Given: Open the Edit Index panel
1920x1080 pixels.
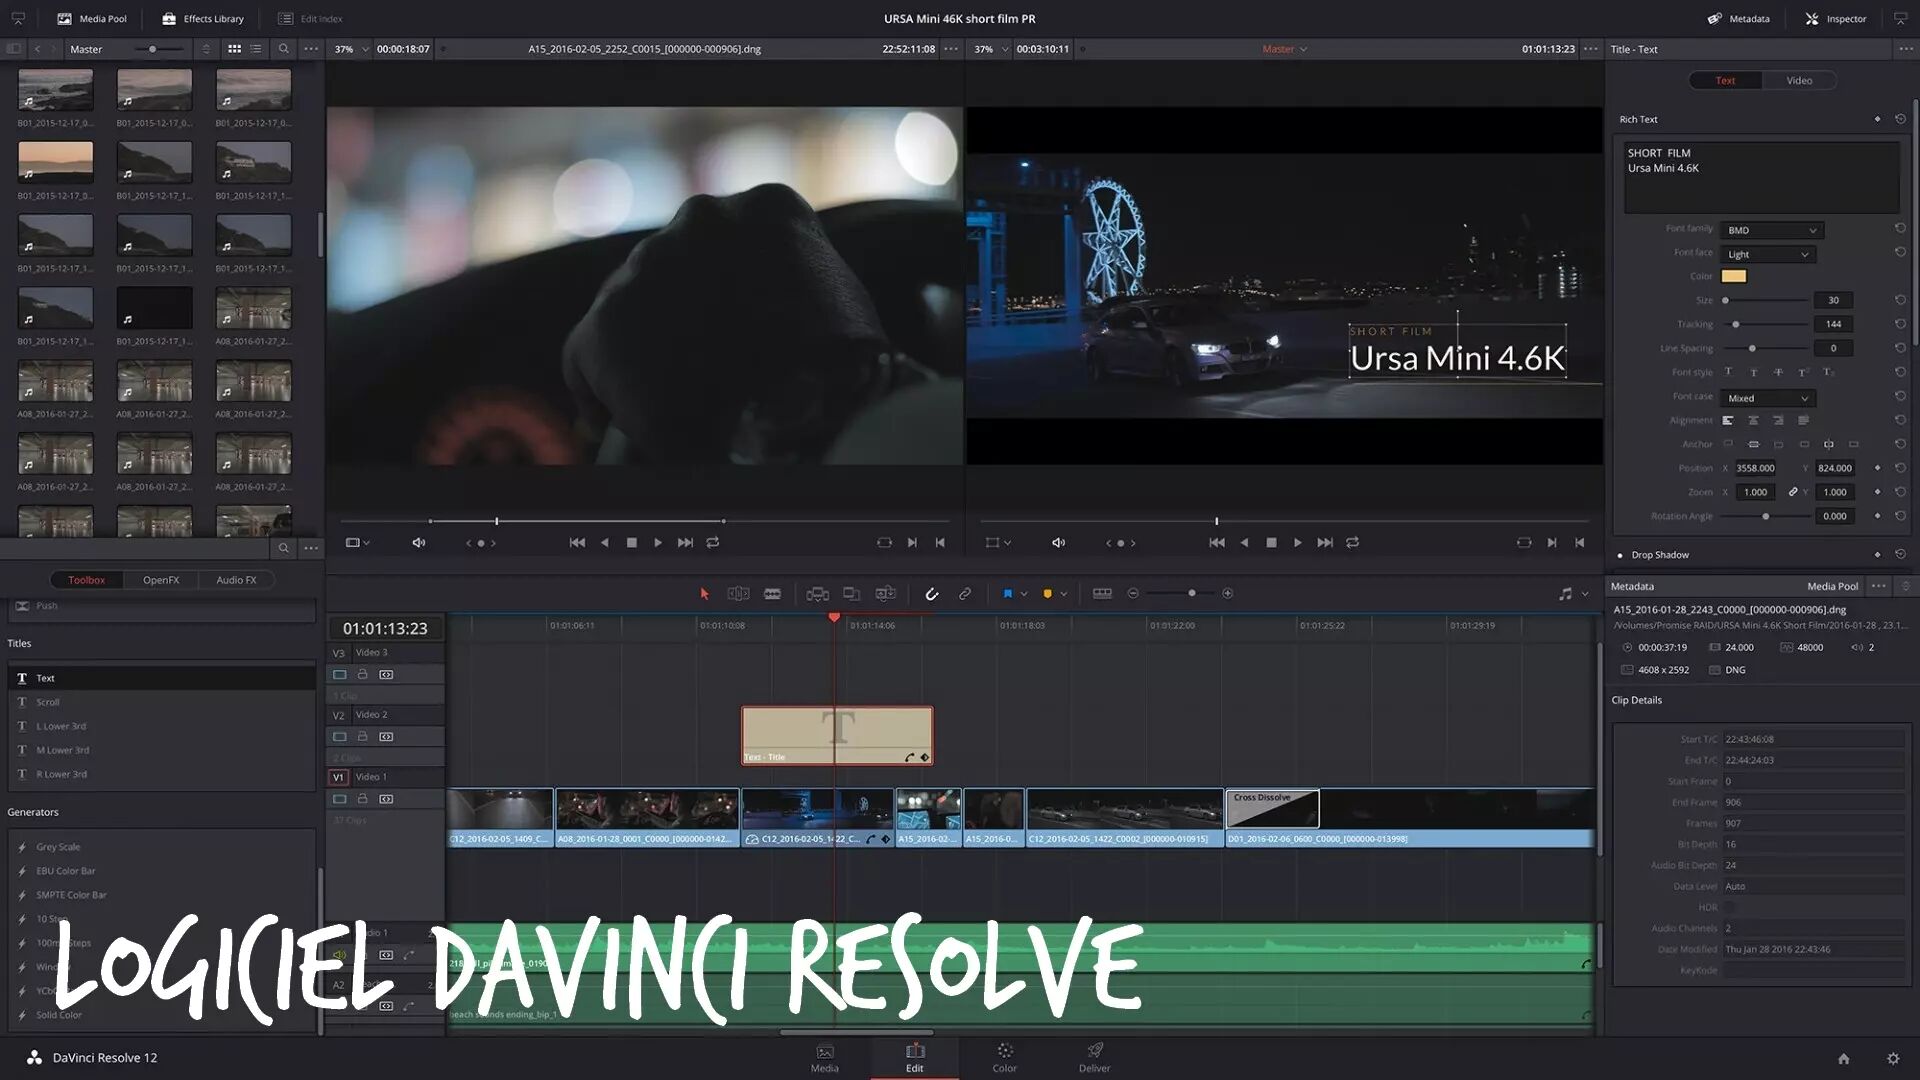Looking at the screenshot, I should click(310, 18).
